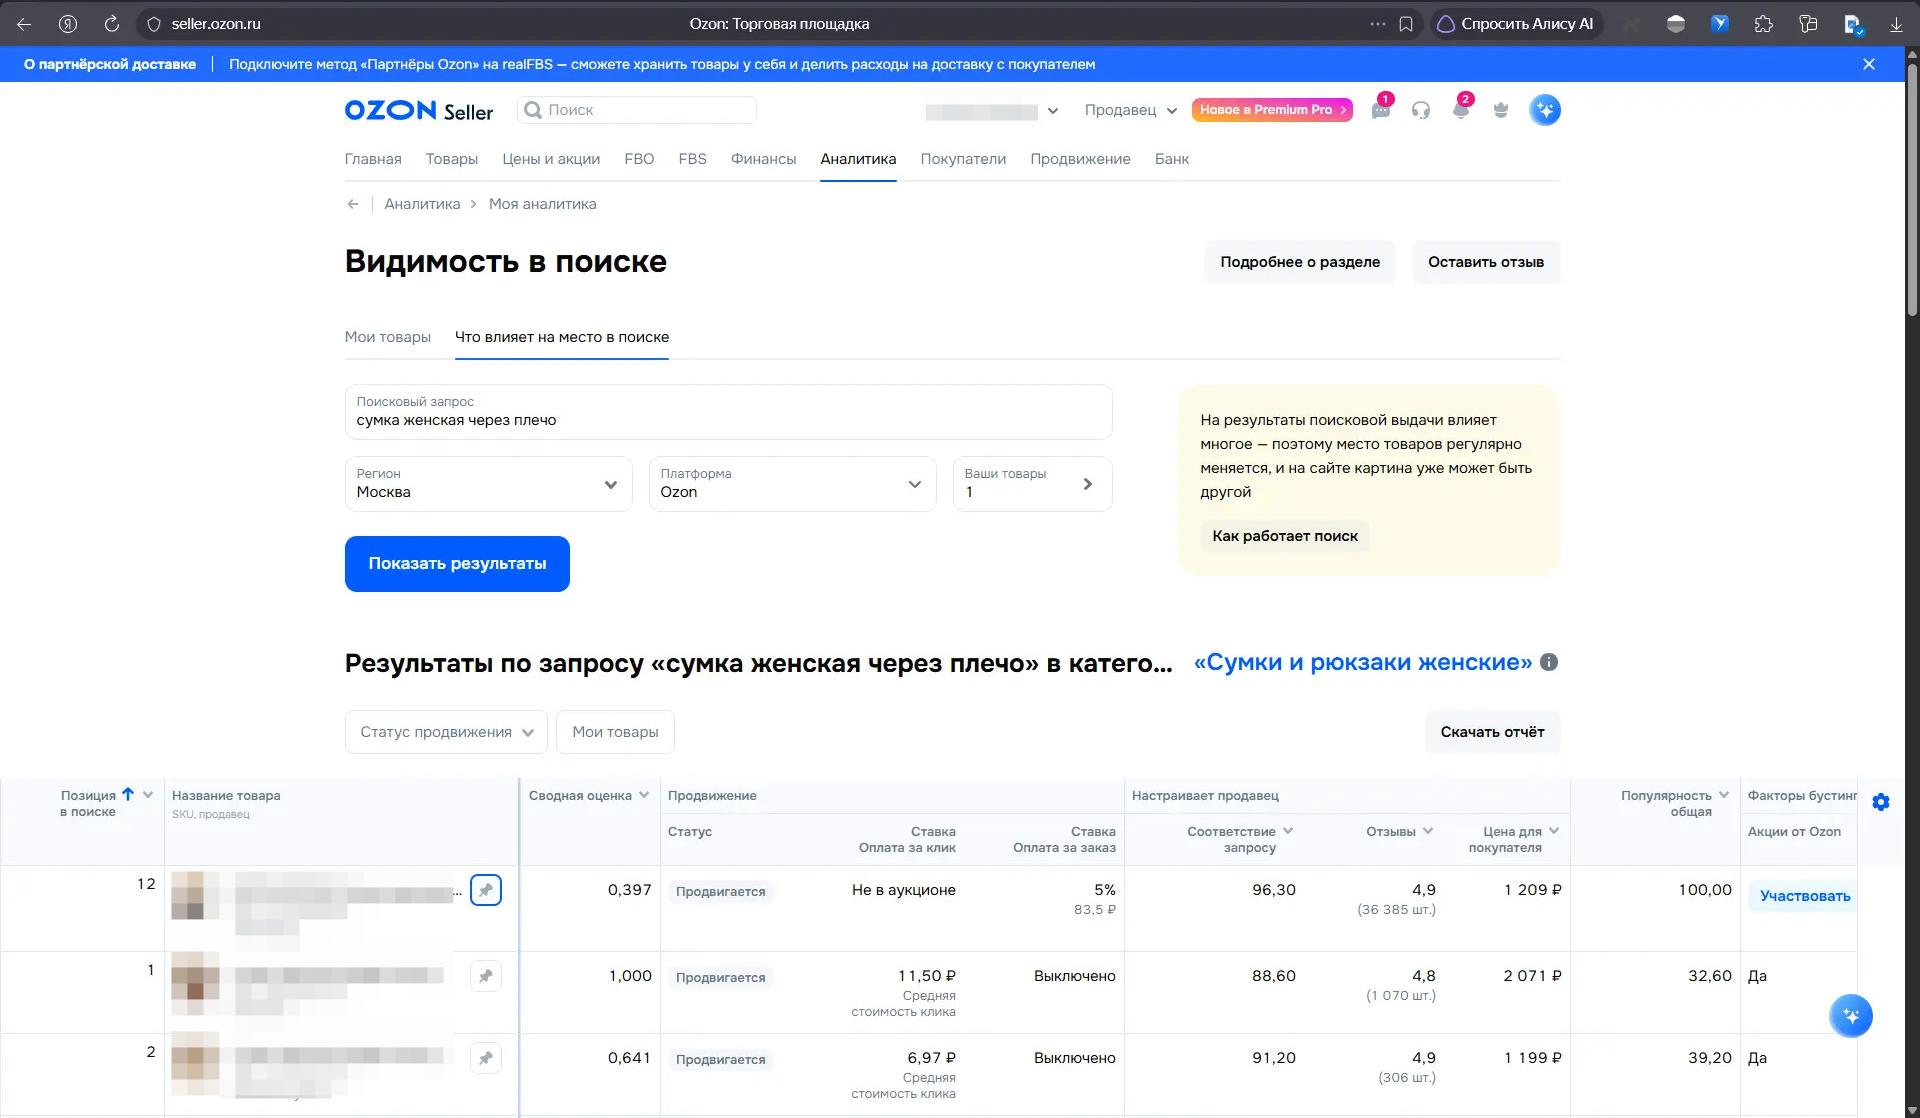
Task: Open the 'FBO' menu item
Action: coord(639,159)
